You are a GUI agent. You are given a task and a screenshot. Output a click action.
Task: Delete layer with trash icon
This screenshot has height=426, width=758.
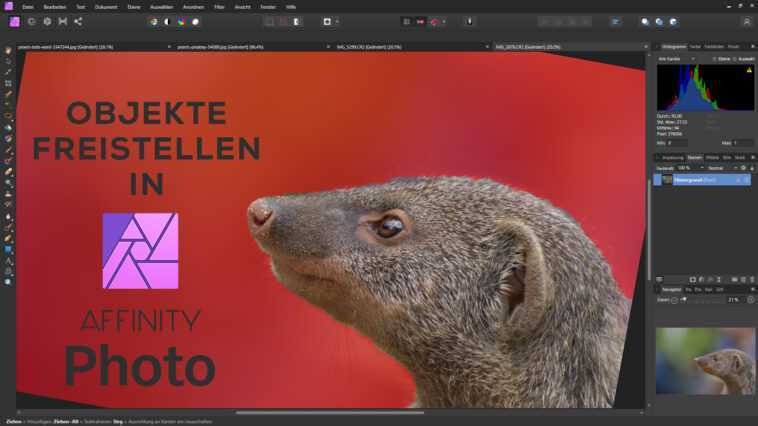tap(752, 279)
